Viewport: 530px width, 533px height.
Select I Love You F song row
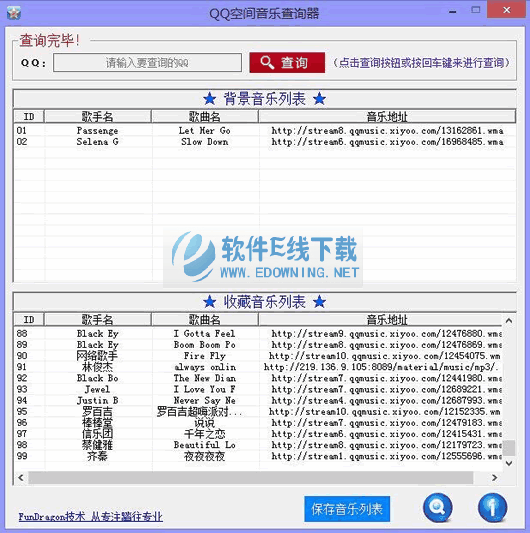tap(258, 389)
